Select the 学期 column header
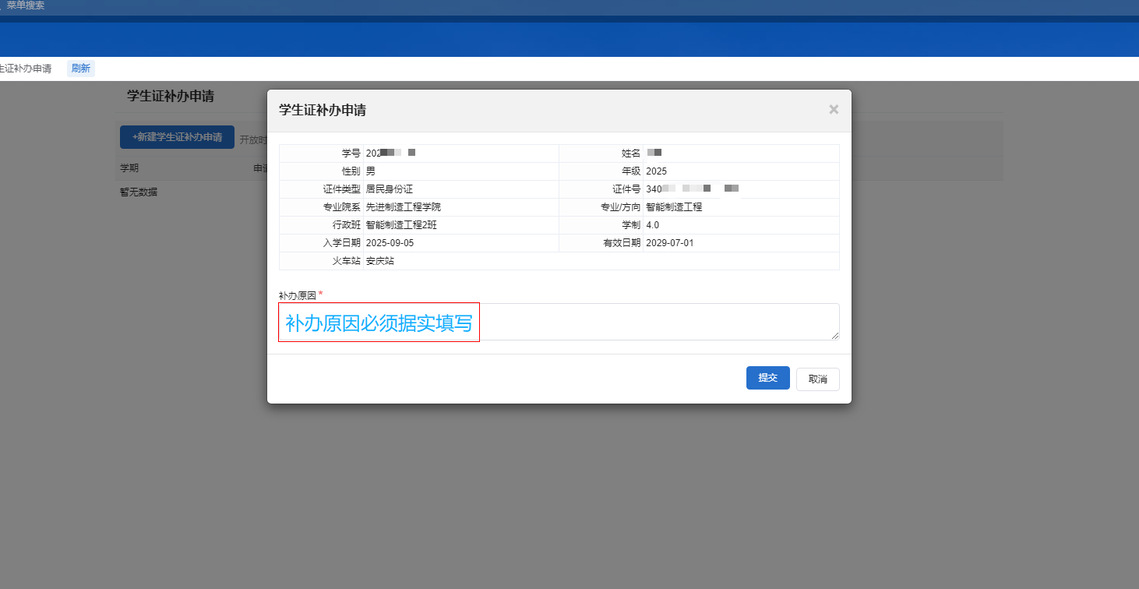 (x=129, y=168)
